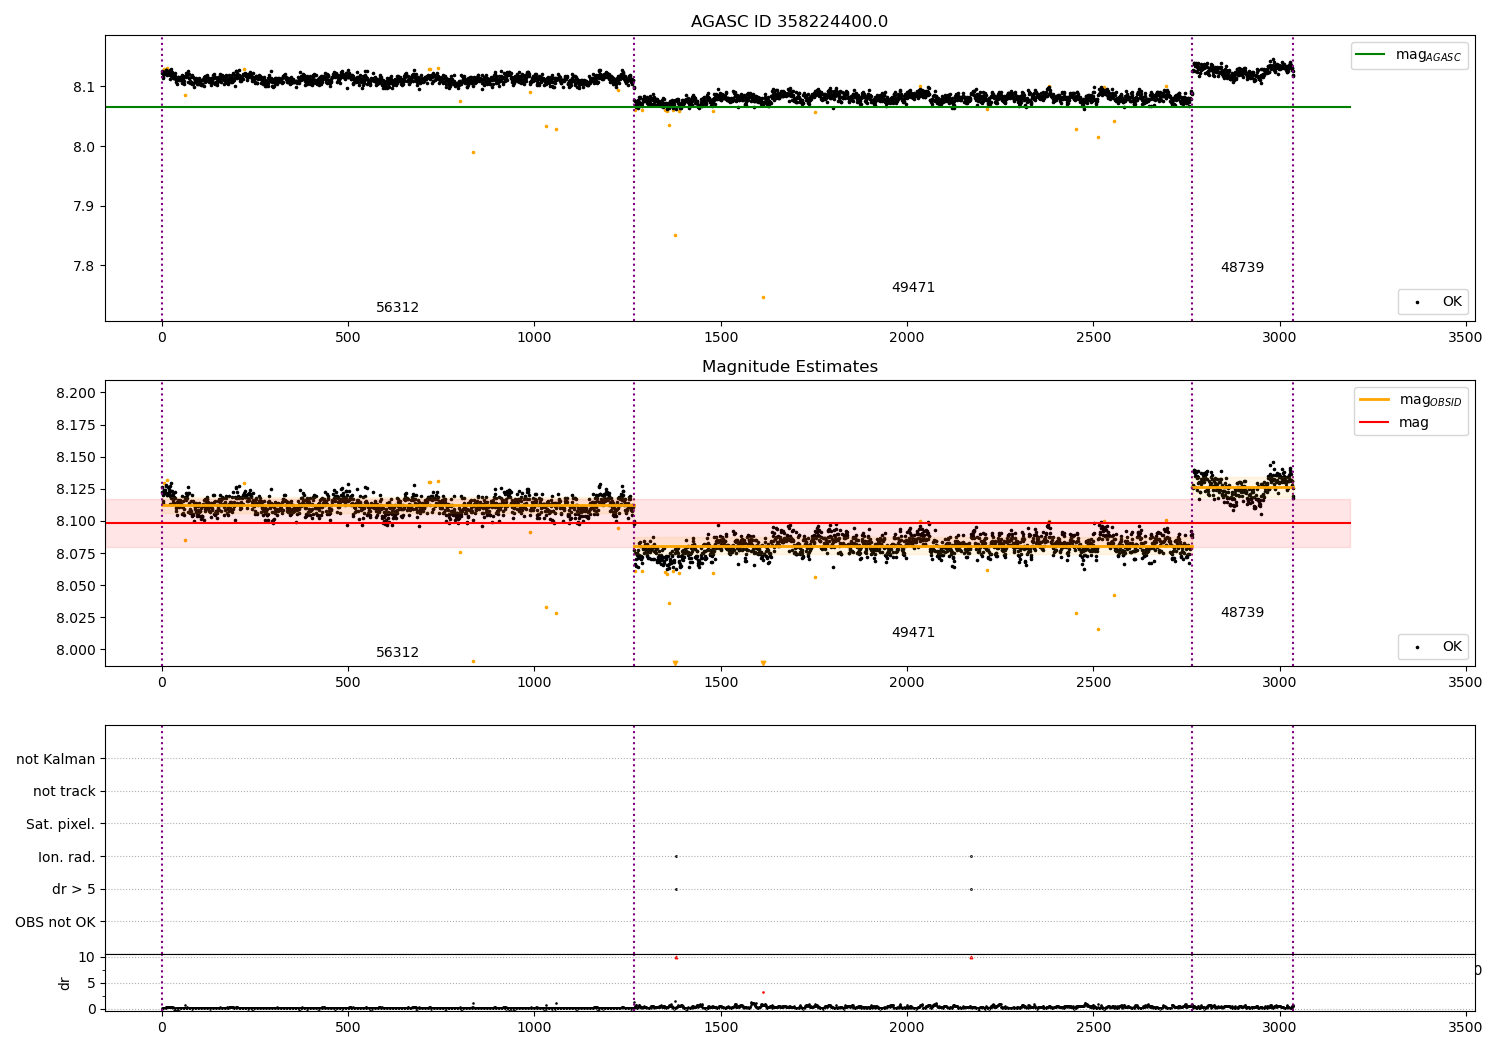This screenshot has height=1050, width=1500.
Task: Click the 8.050 y-axis tick label
Action: coord(76,586)
